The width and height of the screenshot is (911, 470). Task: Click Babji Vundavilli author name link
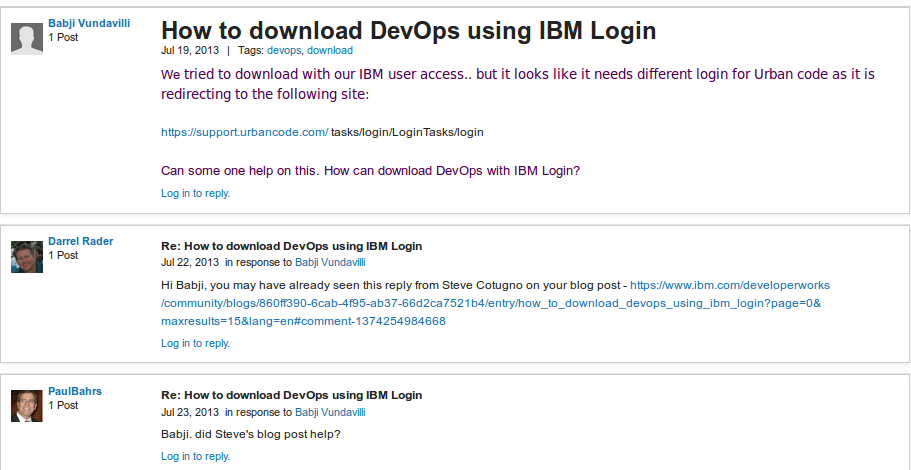click(89, 23)
